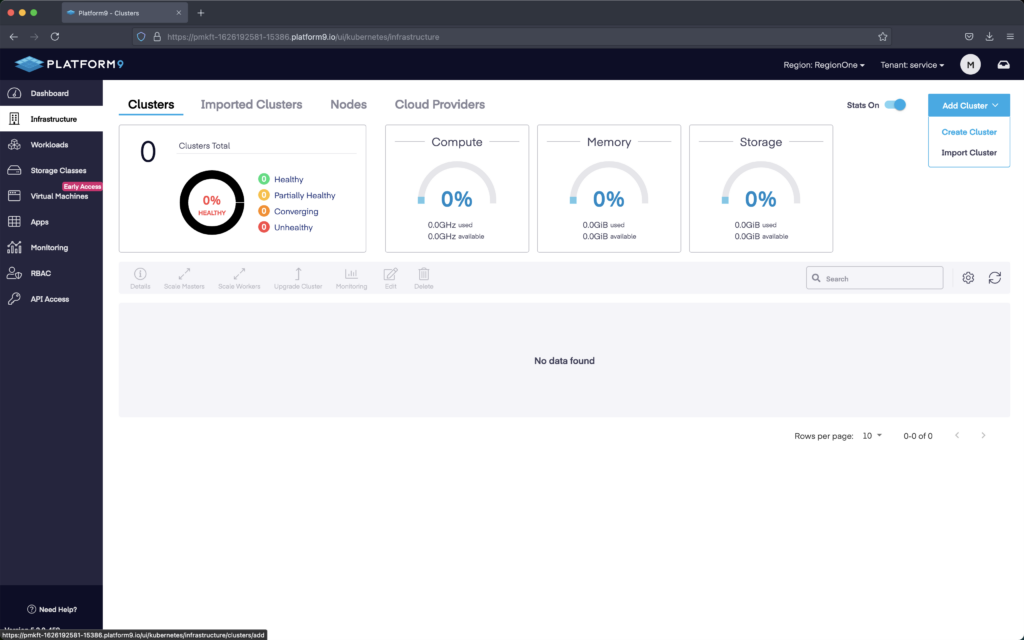Viewport: 1024px width, 640px height.
Task: Expand the Add Cluster dropdown
Action: (x=968, y=106)
